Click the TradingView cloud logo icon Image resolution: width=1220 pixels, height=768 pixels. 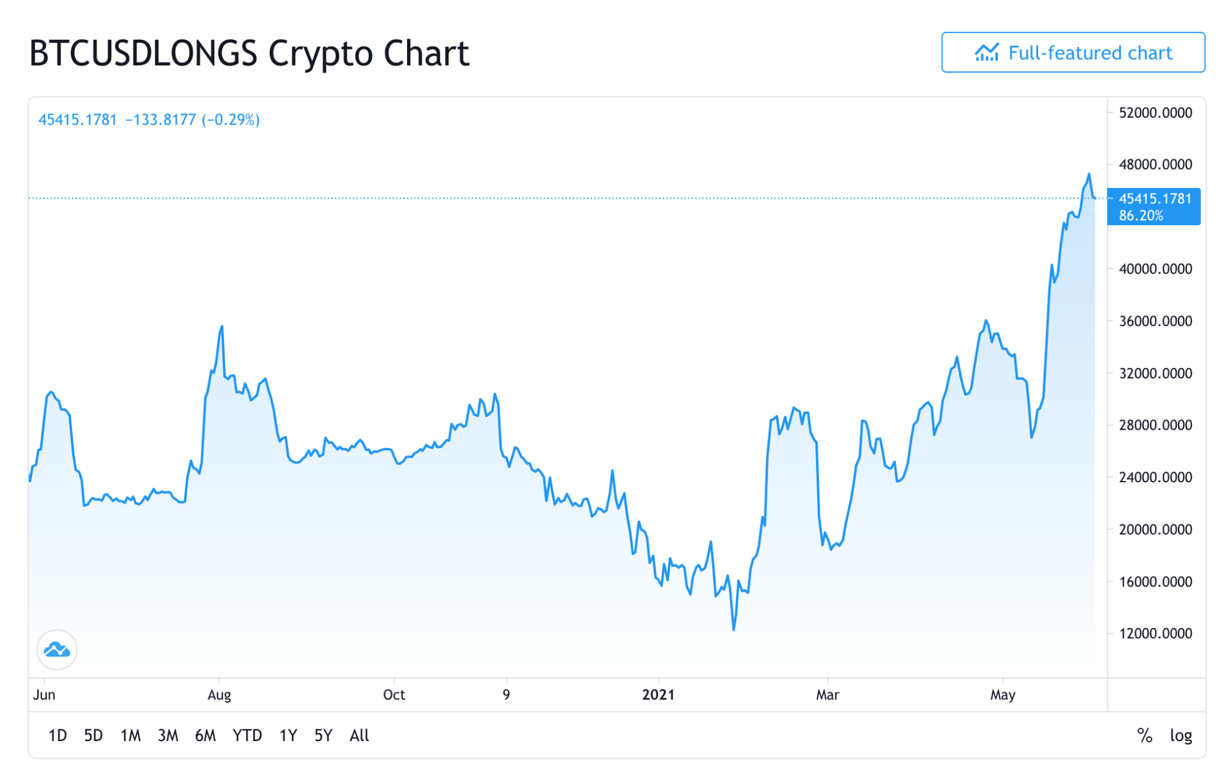(x=57, y=650)
